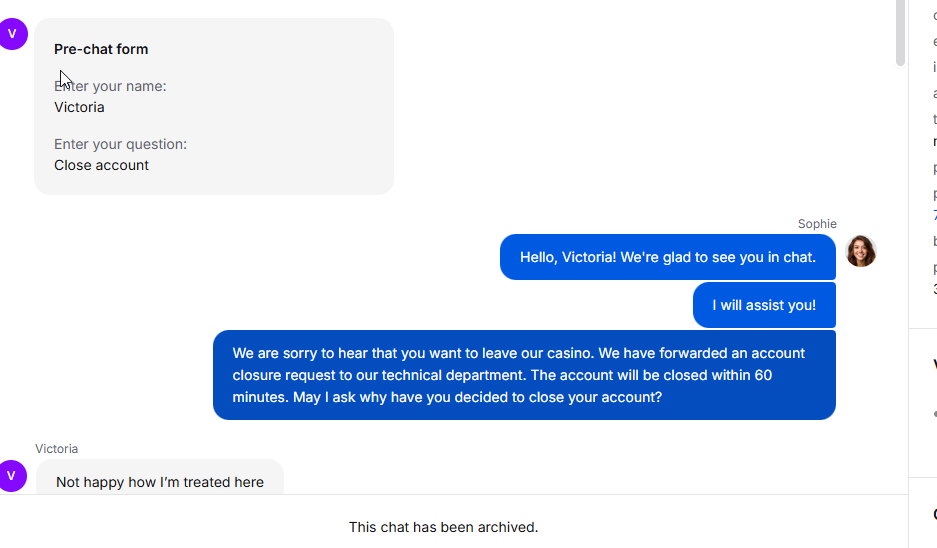Select the name value 'Victoria' in the form
The height and width of the screenshot is (548, 937).
pyautogui.click(x=79, y=107)
